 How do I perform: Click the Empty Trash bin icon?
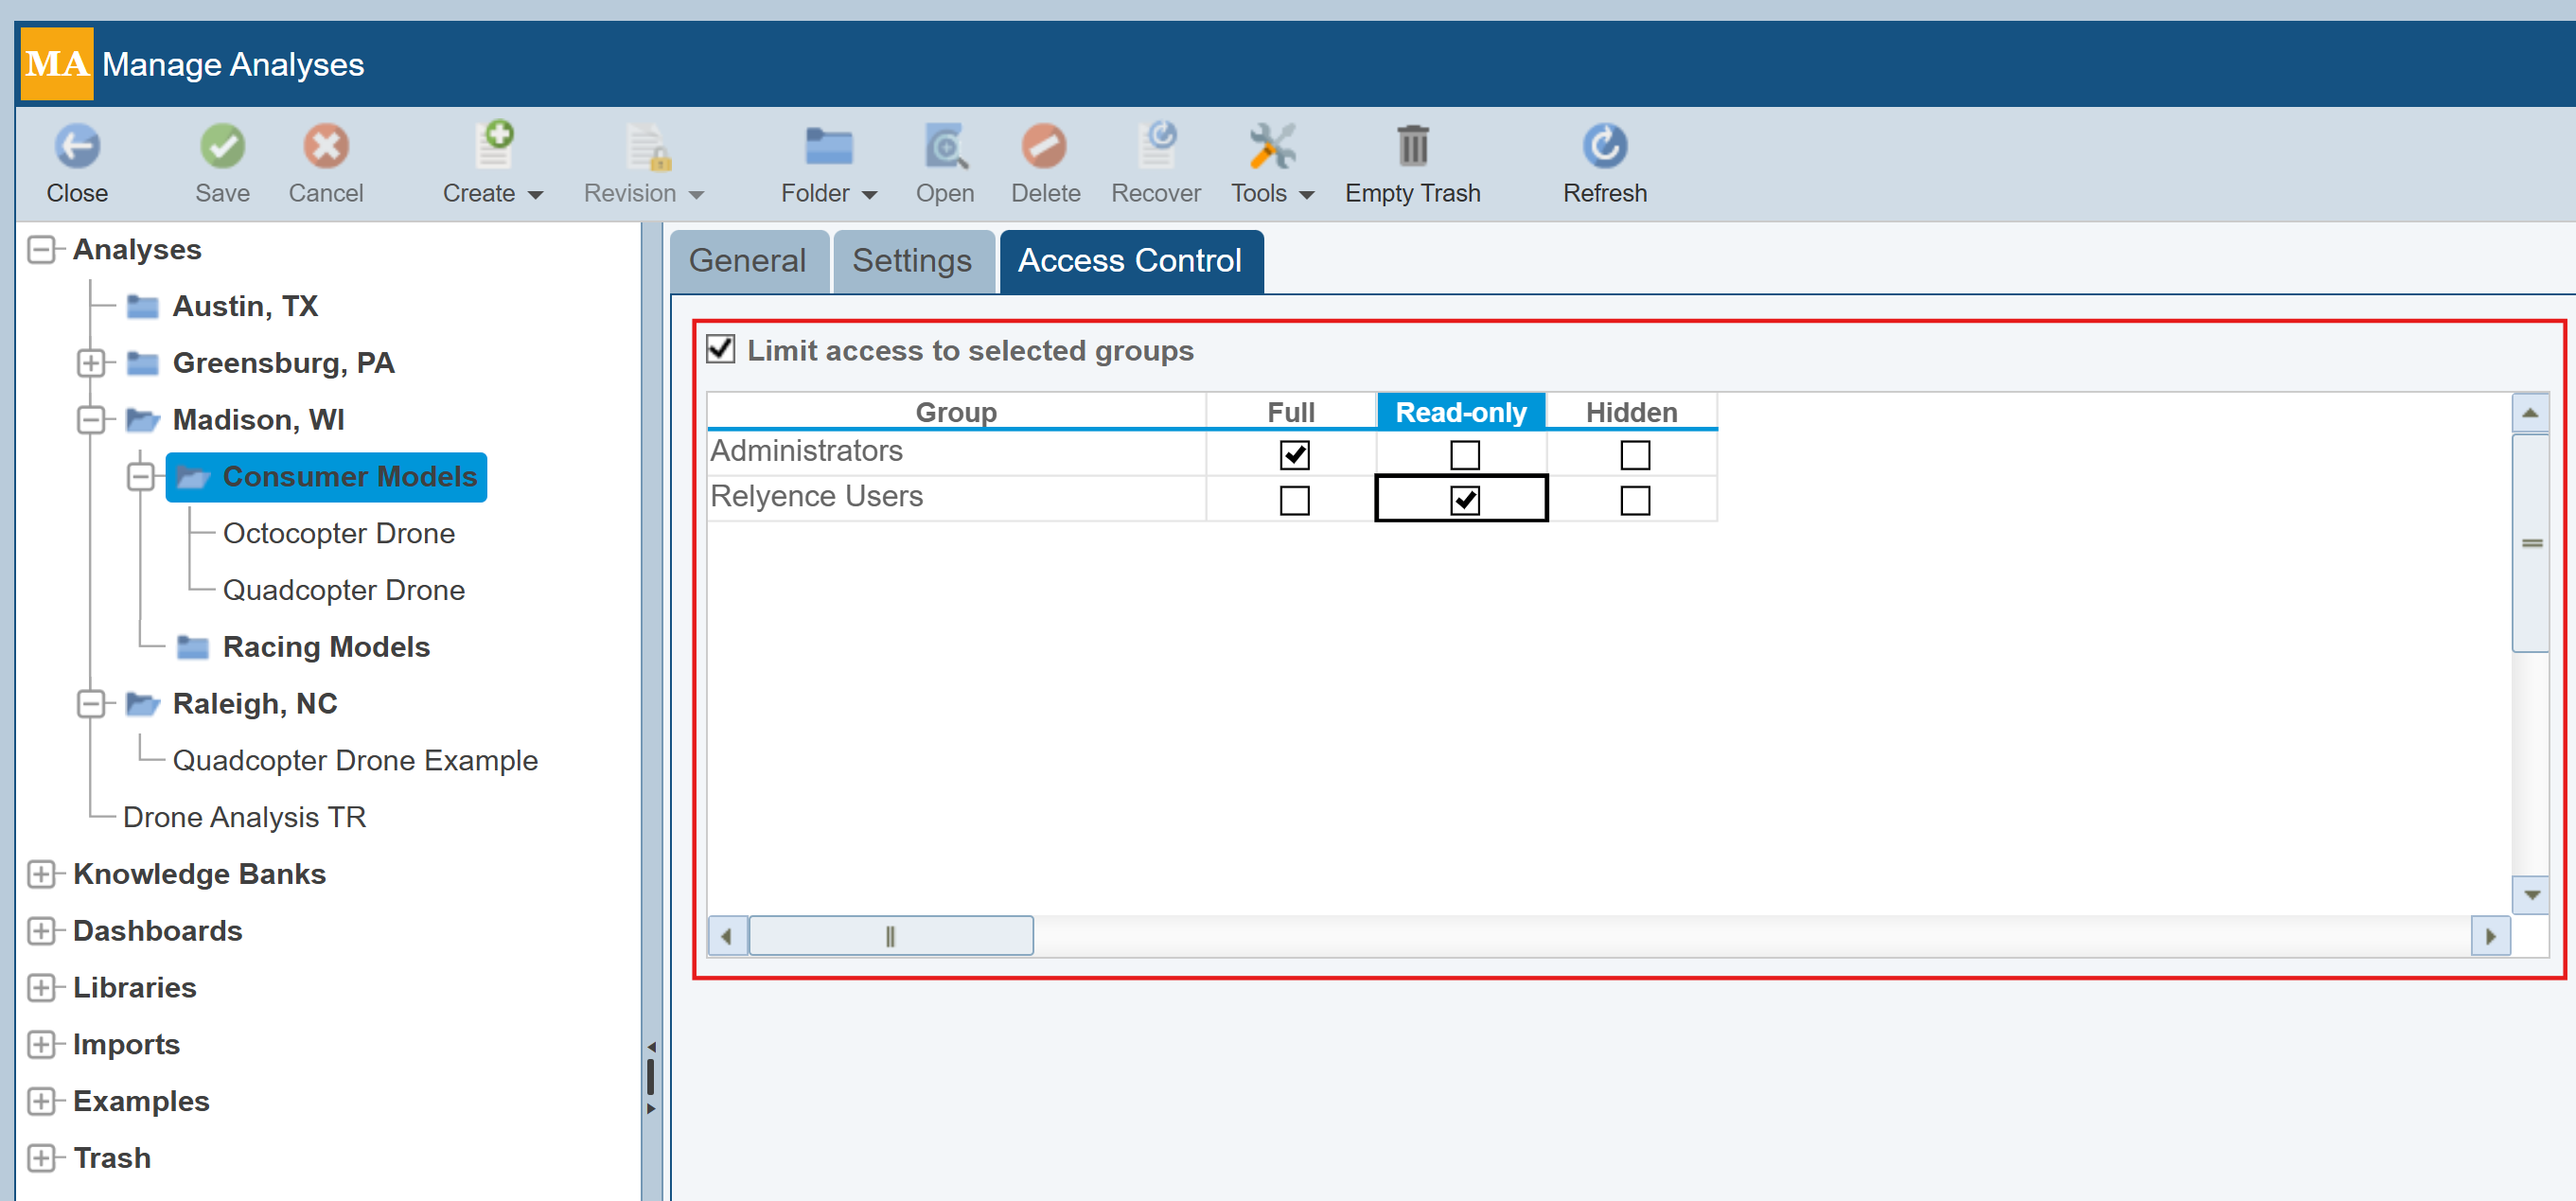click(1412, 147)
